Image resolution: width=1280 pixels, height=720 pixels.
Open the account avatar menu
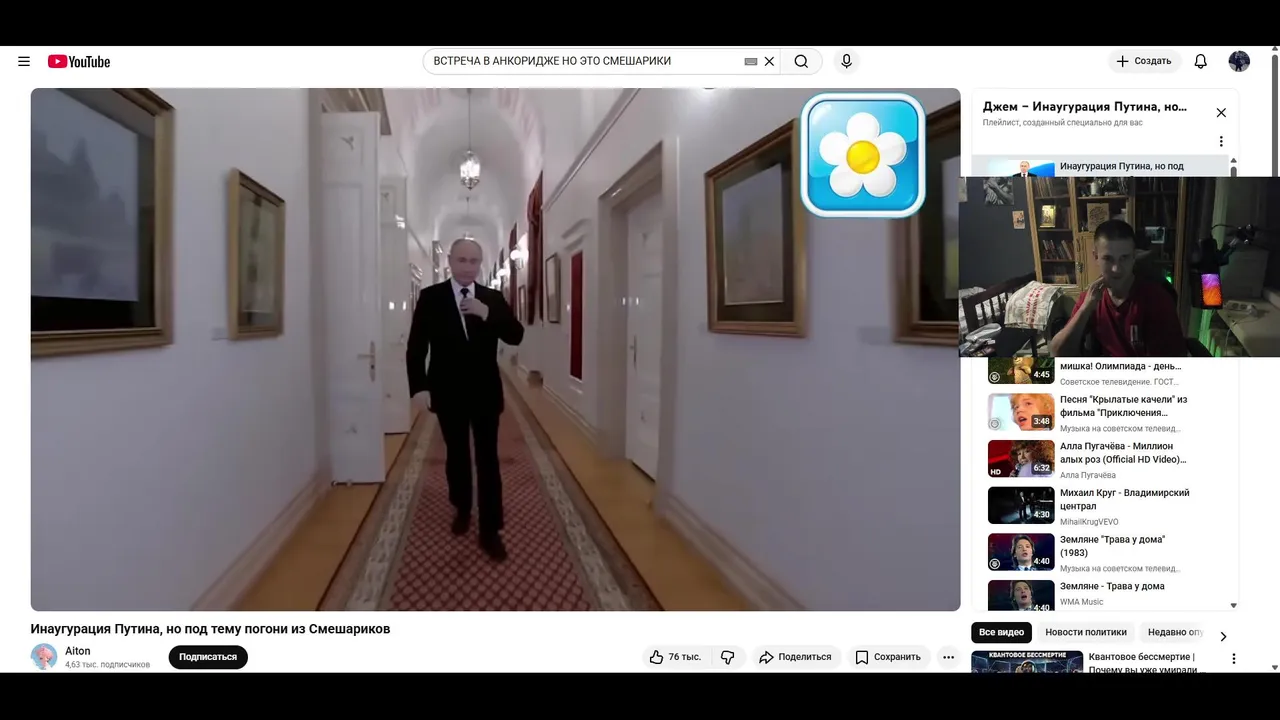(1239, 61)
